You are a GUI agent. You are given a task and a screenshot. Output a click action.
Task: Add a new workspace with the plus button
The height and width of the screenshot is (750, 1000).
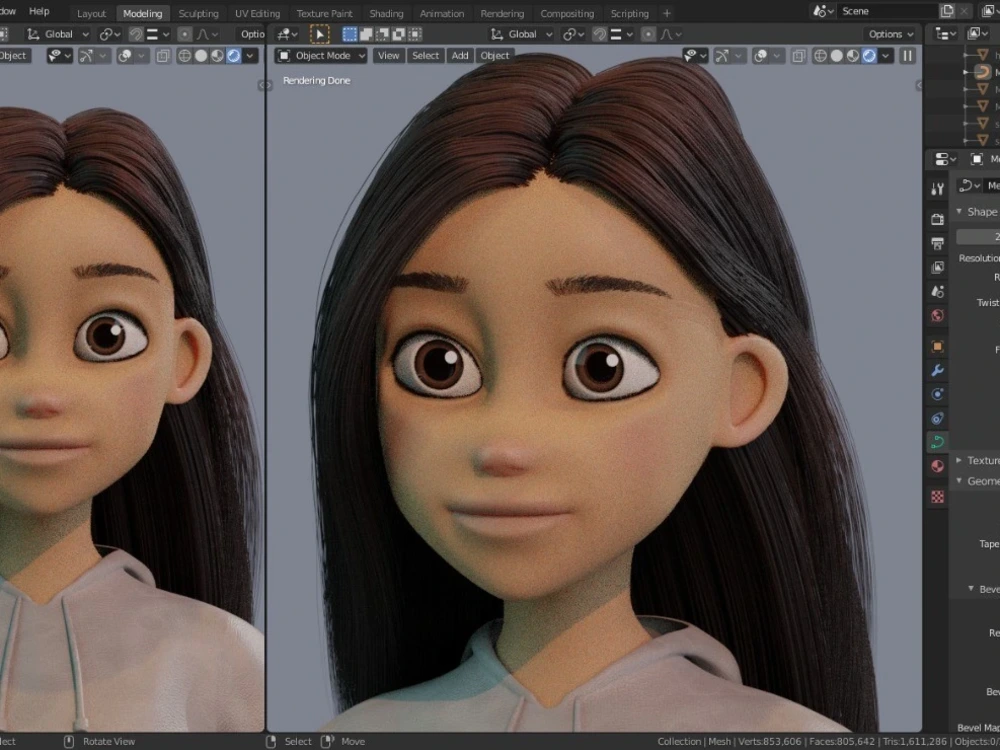[667, 13]
